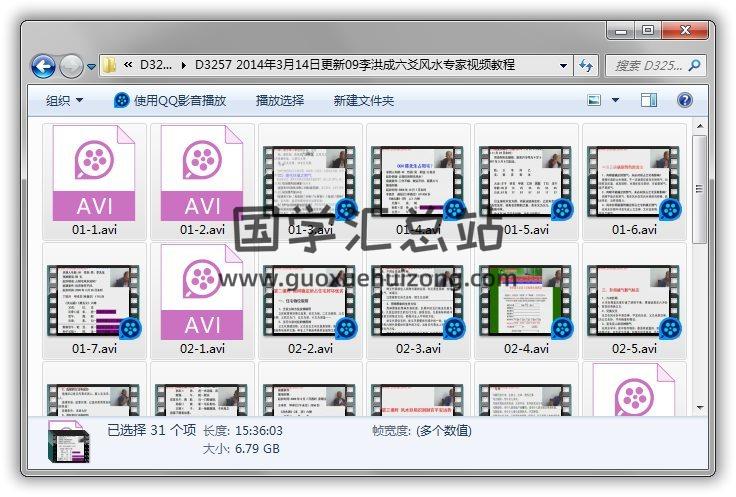Toggle the preview pane icon

point(649,100)
